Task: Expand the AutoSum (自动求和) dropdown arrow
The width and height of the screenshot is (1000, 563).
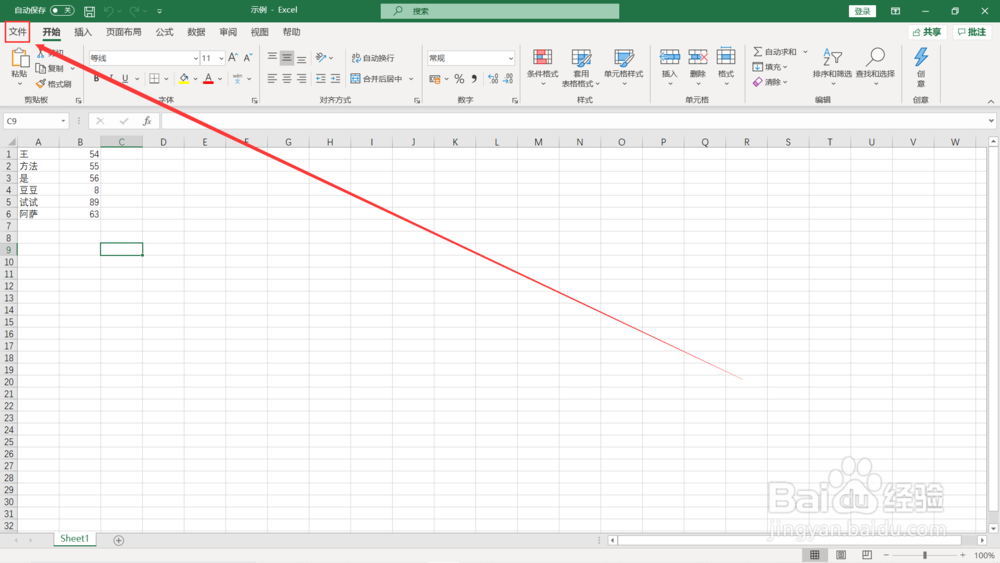Action: pyautogui.click(x=805, y=52)
